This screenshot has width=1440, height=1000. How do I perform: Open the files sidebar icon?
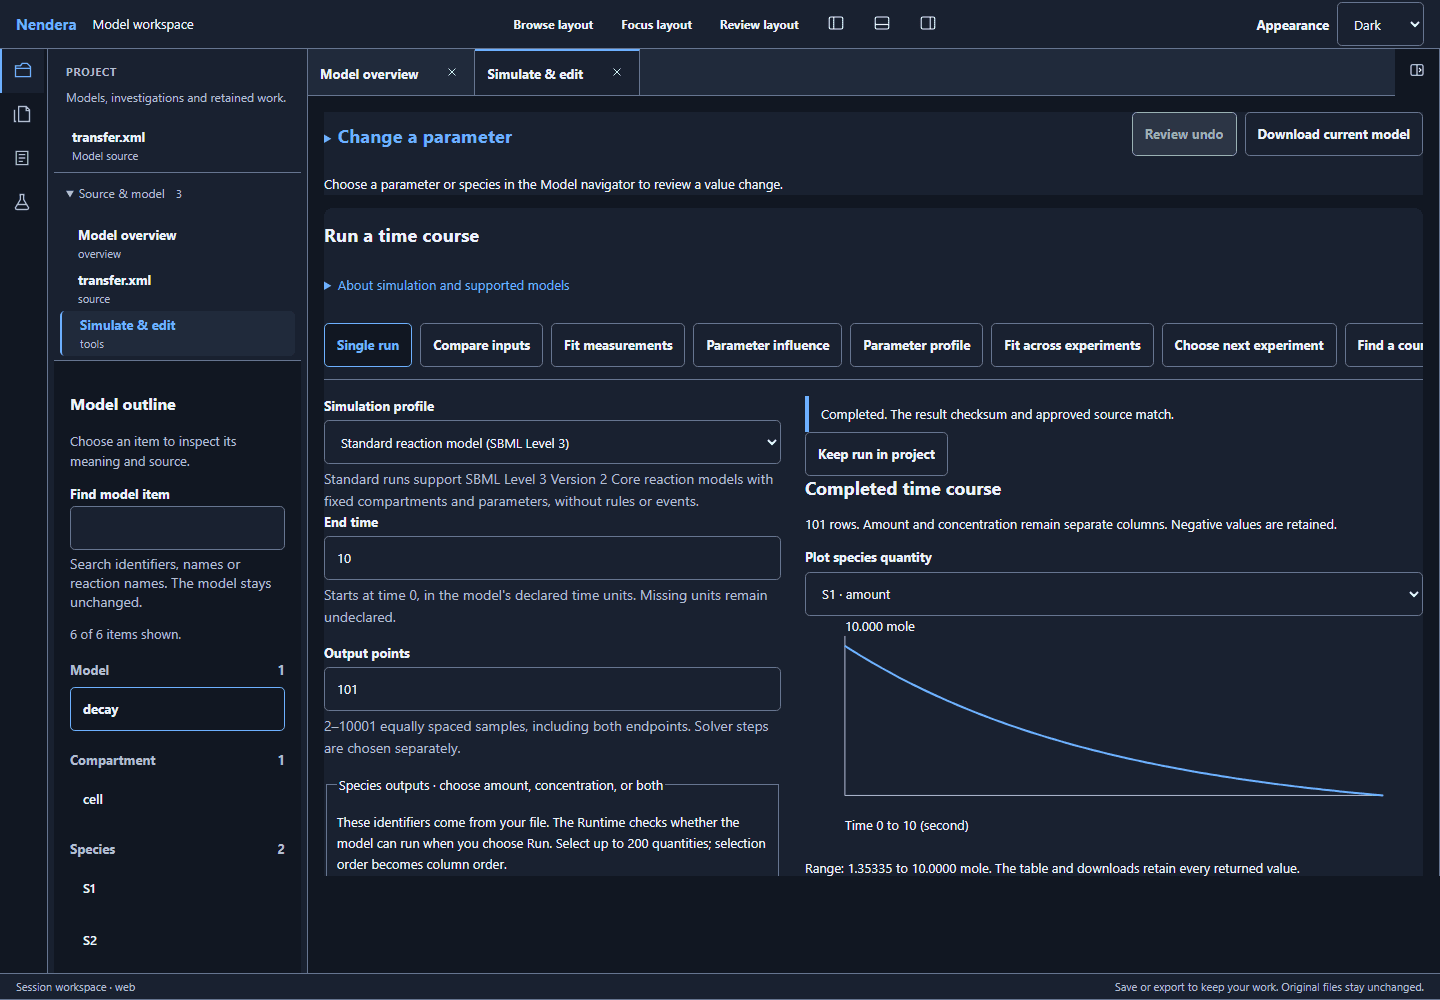(23, 114)
